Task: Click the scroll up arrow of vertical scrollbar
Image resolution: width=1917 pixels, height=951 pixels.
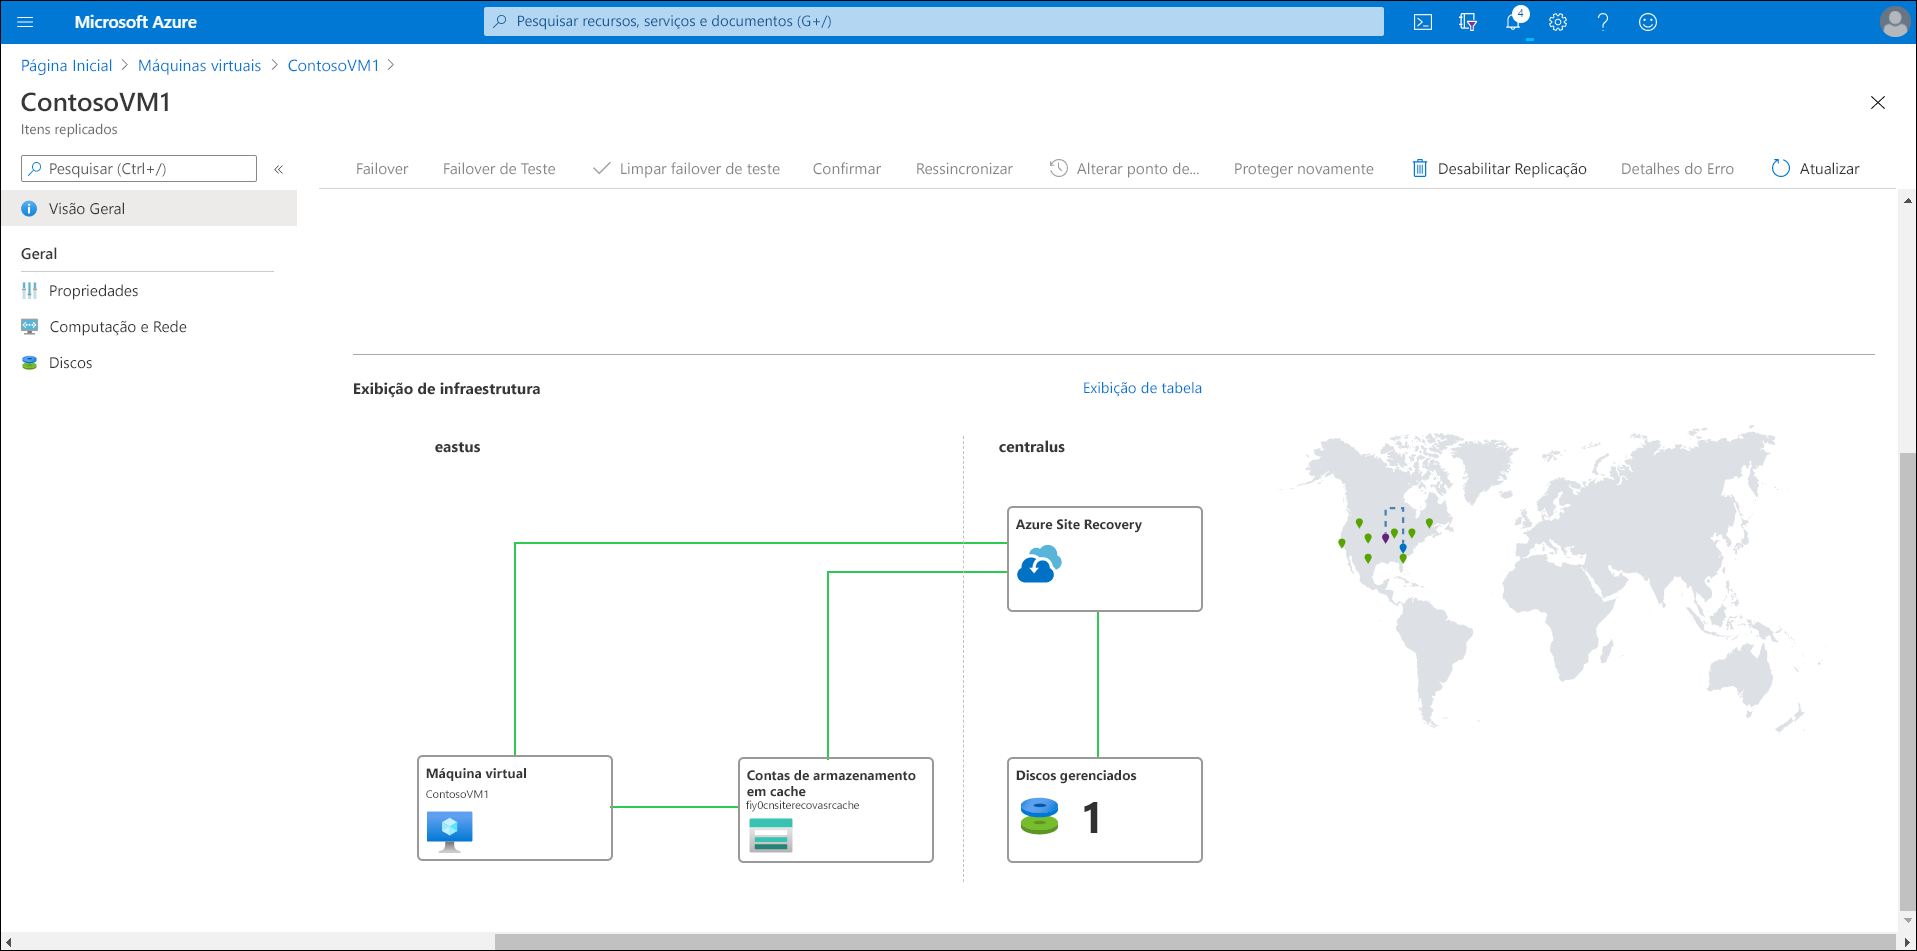Action: (x=1907, y=200)
